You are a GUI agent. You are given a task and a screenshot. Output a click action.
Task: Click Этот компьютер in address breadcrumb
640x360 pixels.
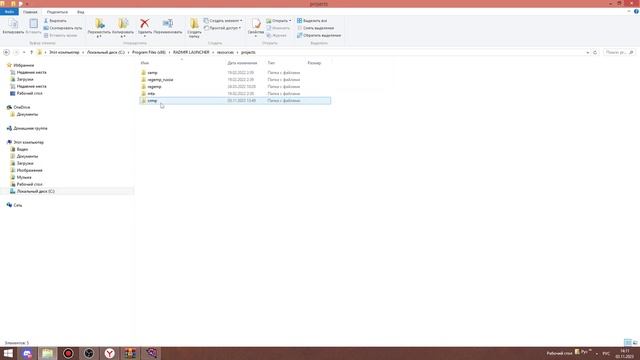[x=64, y=52]
